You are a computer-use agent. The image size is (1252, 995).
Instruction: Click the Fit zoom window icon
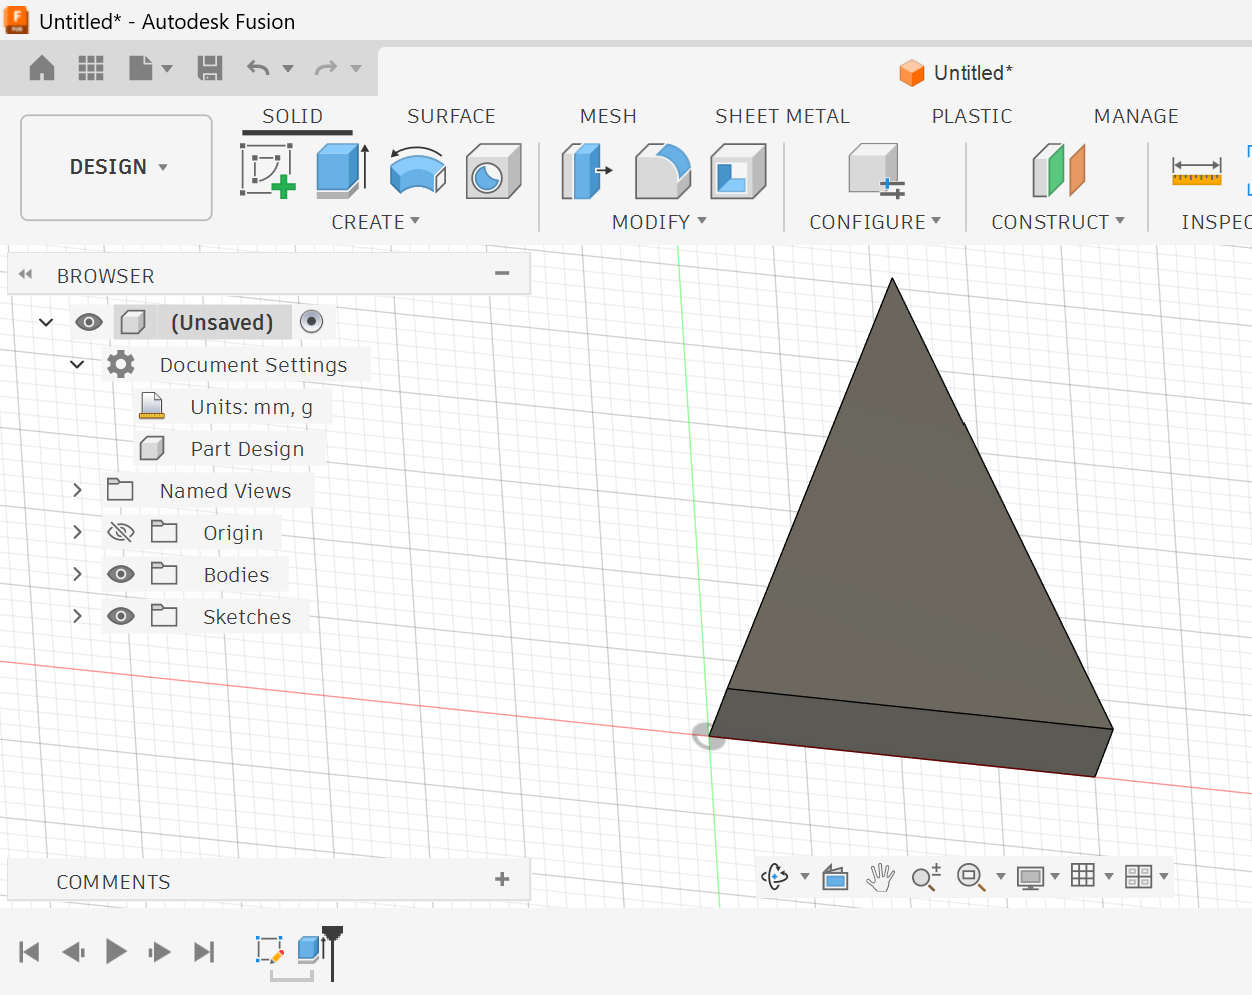pos(970,877)
